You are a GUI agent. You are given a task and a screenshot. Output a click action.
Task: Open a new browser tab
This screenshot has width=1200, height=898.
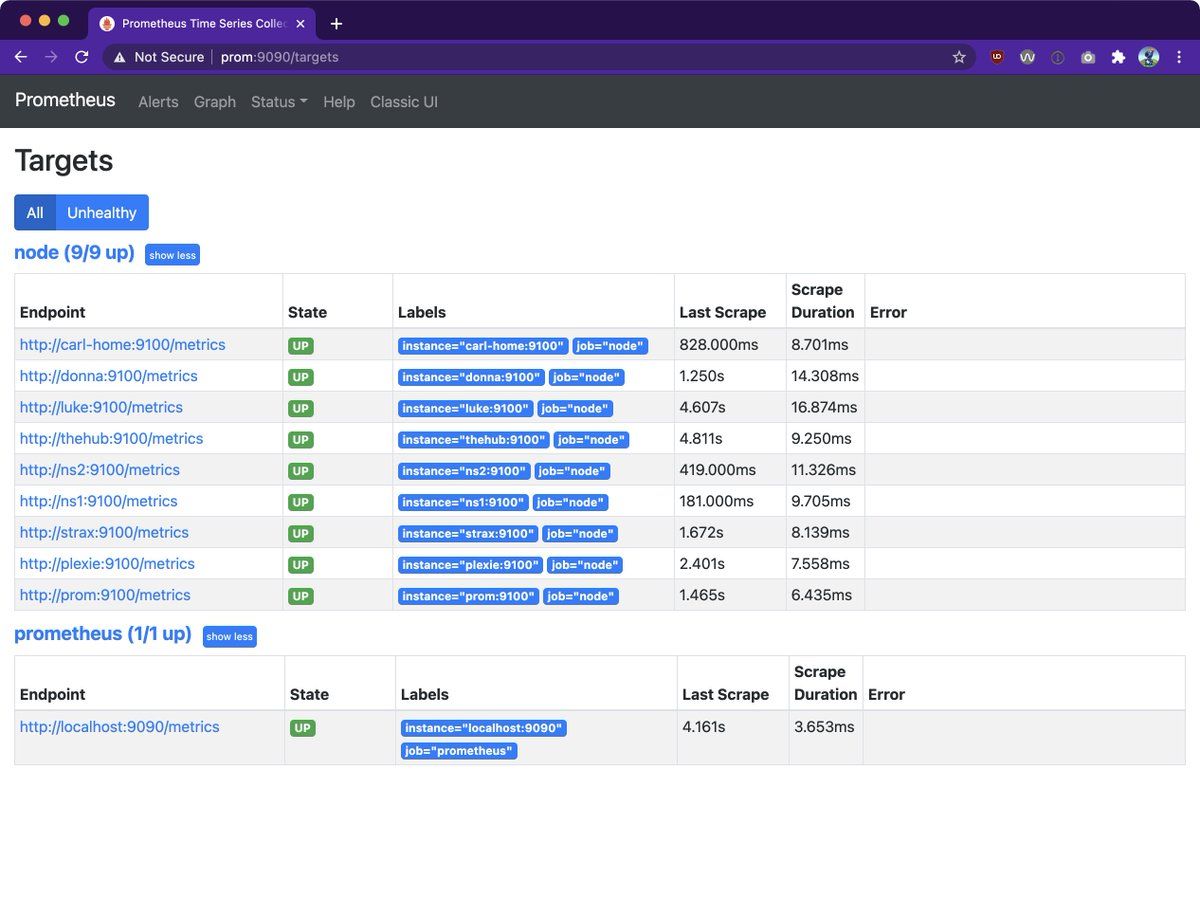[x=336, y=23]
